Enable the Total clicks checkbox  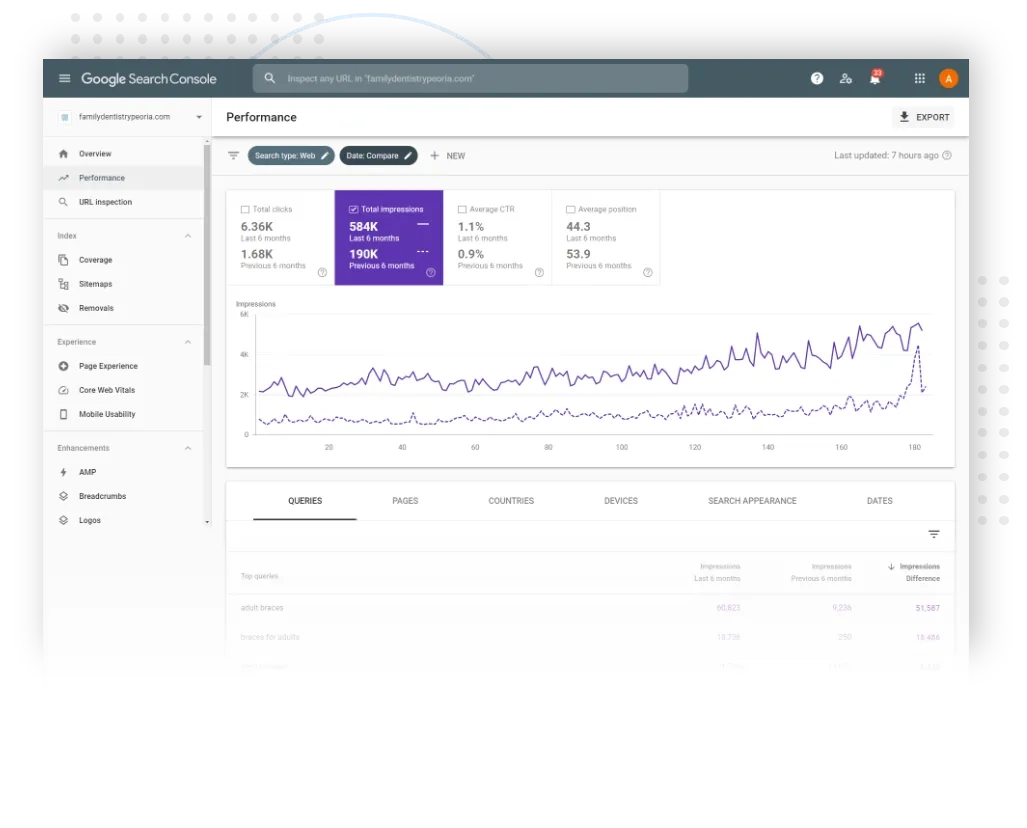246,210
